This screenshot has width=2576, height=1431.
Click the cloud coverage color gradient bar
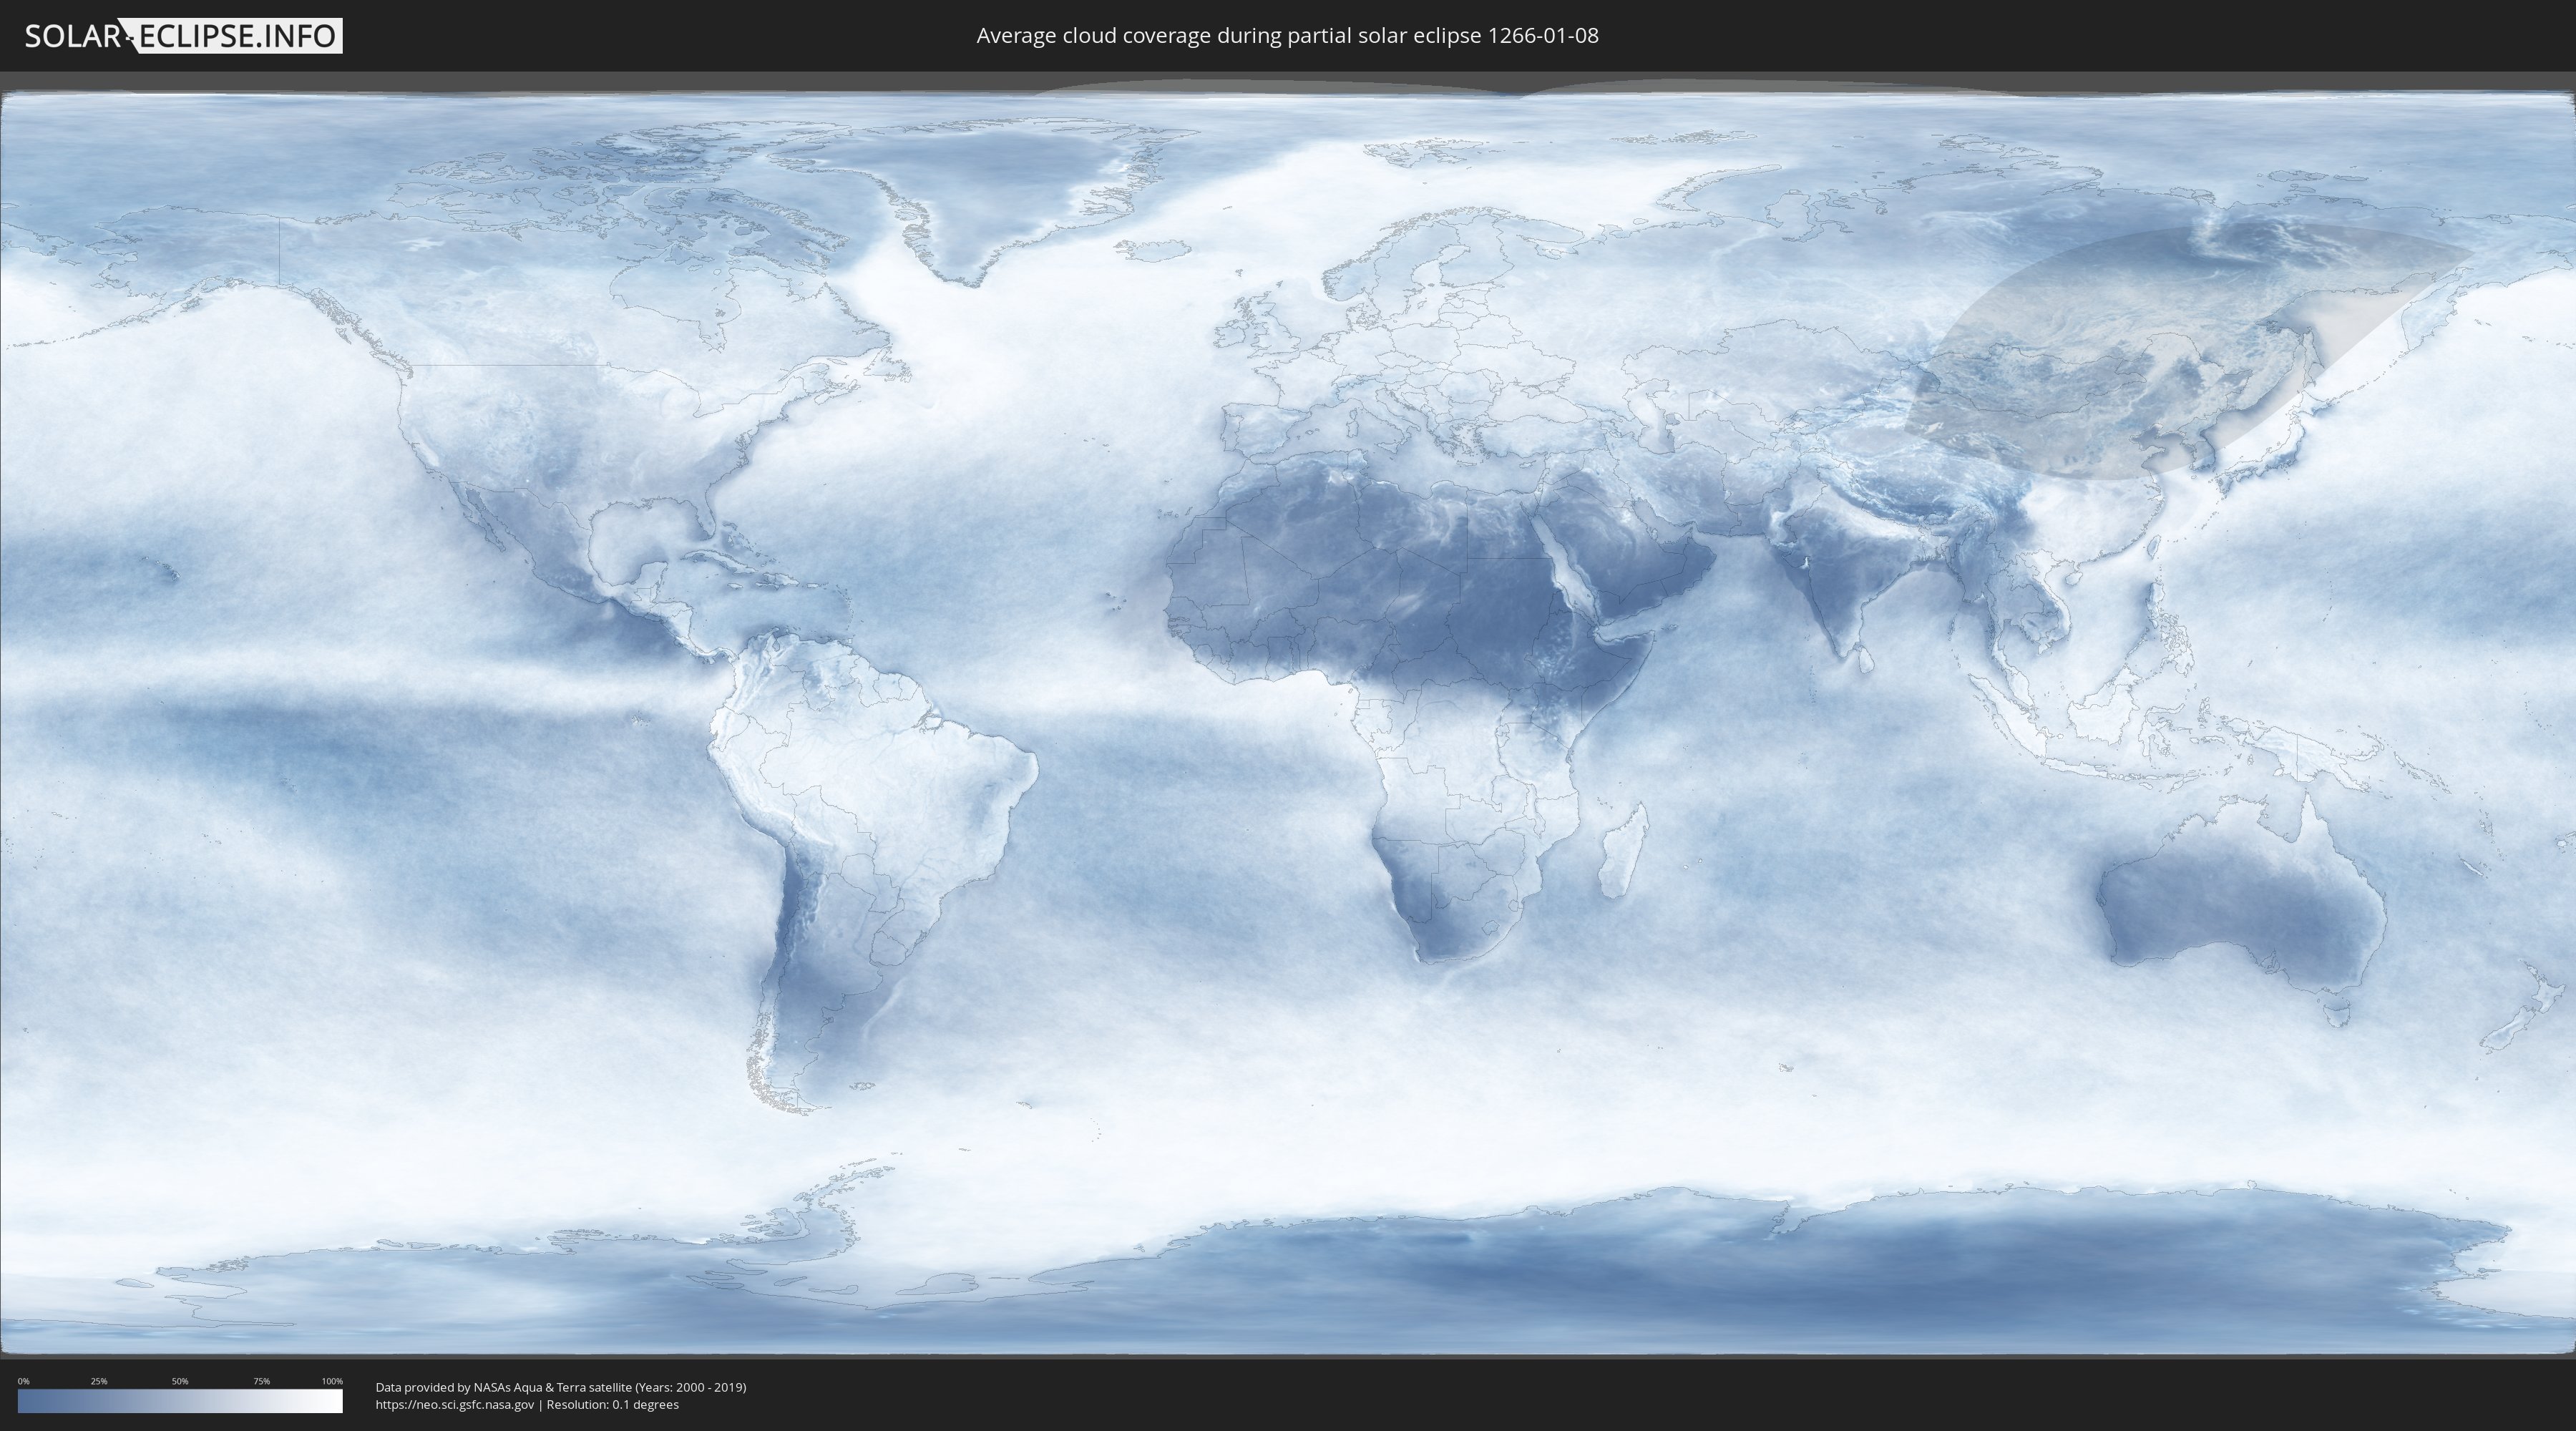click(x=180, y=1400)
